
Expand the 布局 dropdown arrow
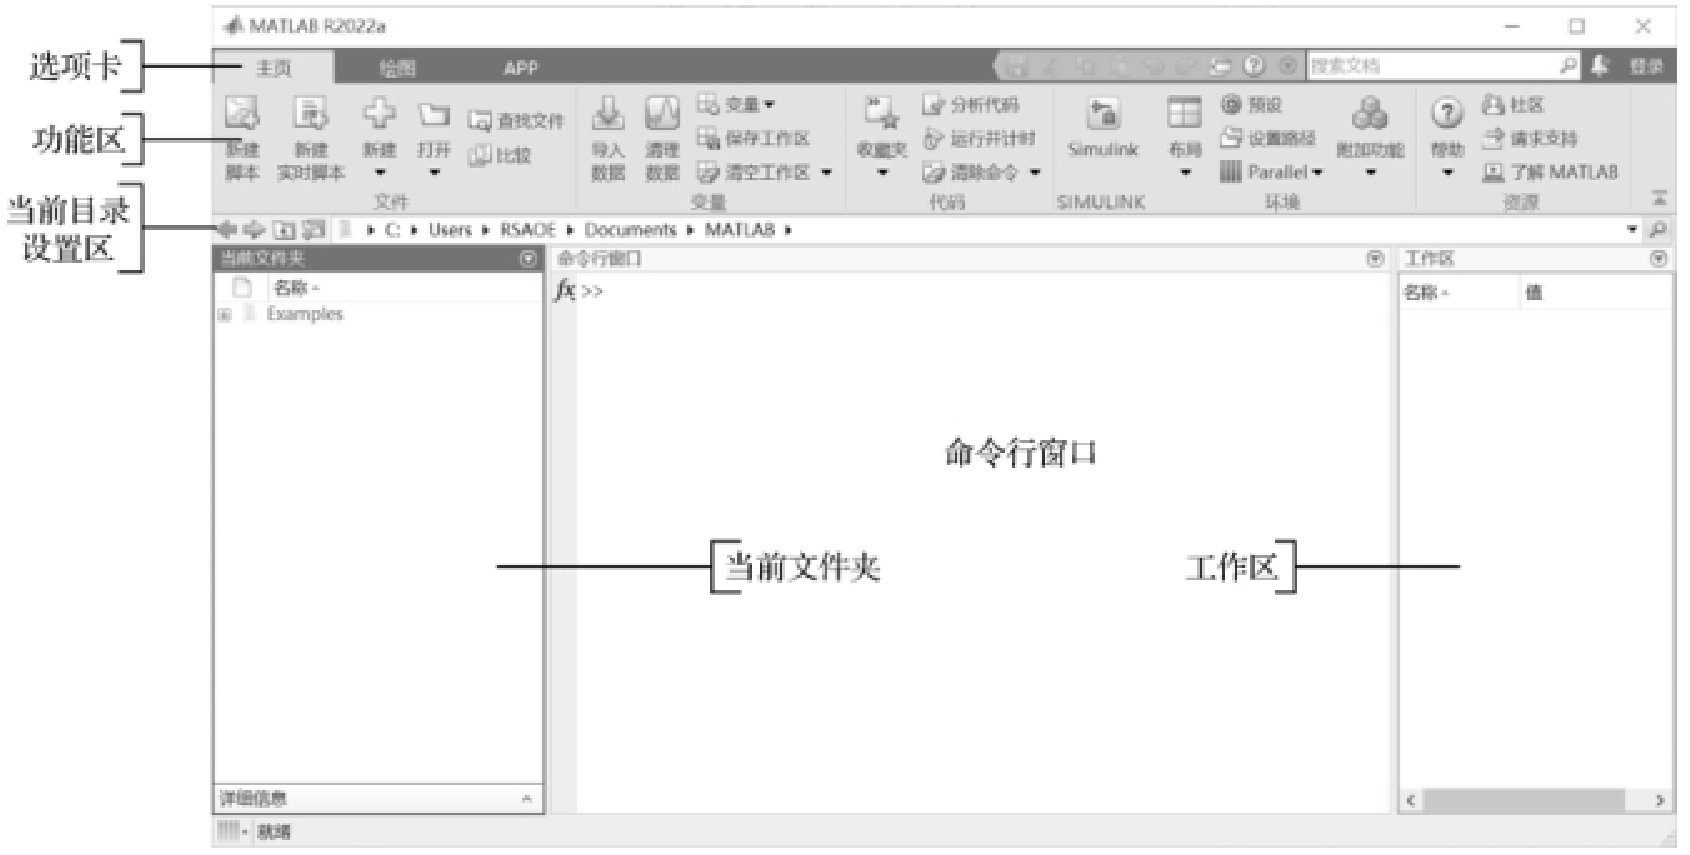point(1185,172)
